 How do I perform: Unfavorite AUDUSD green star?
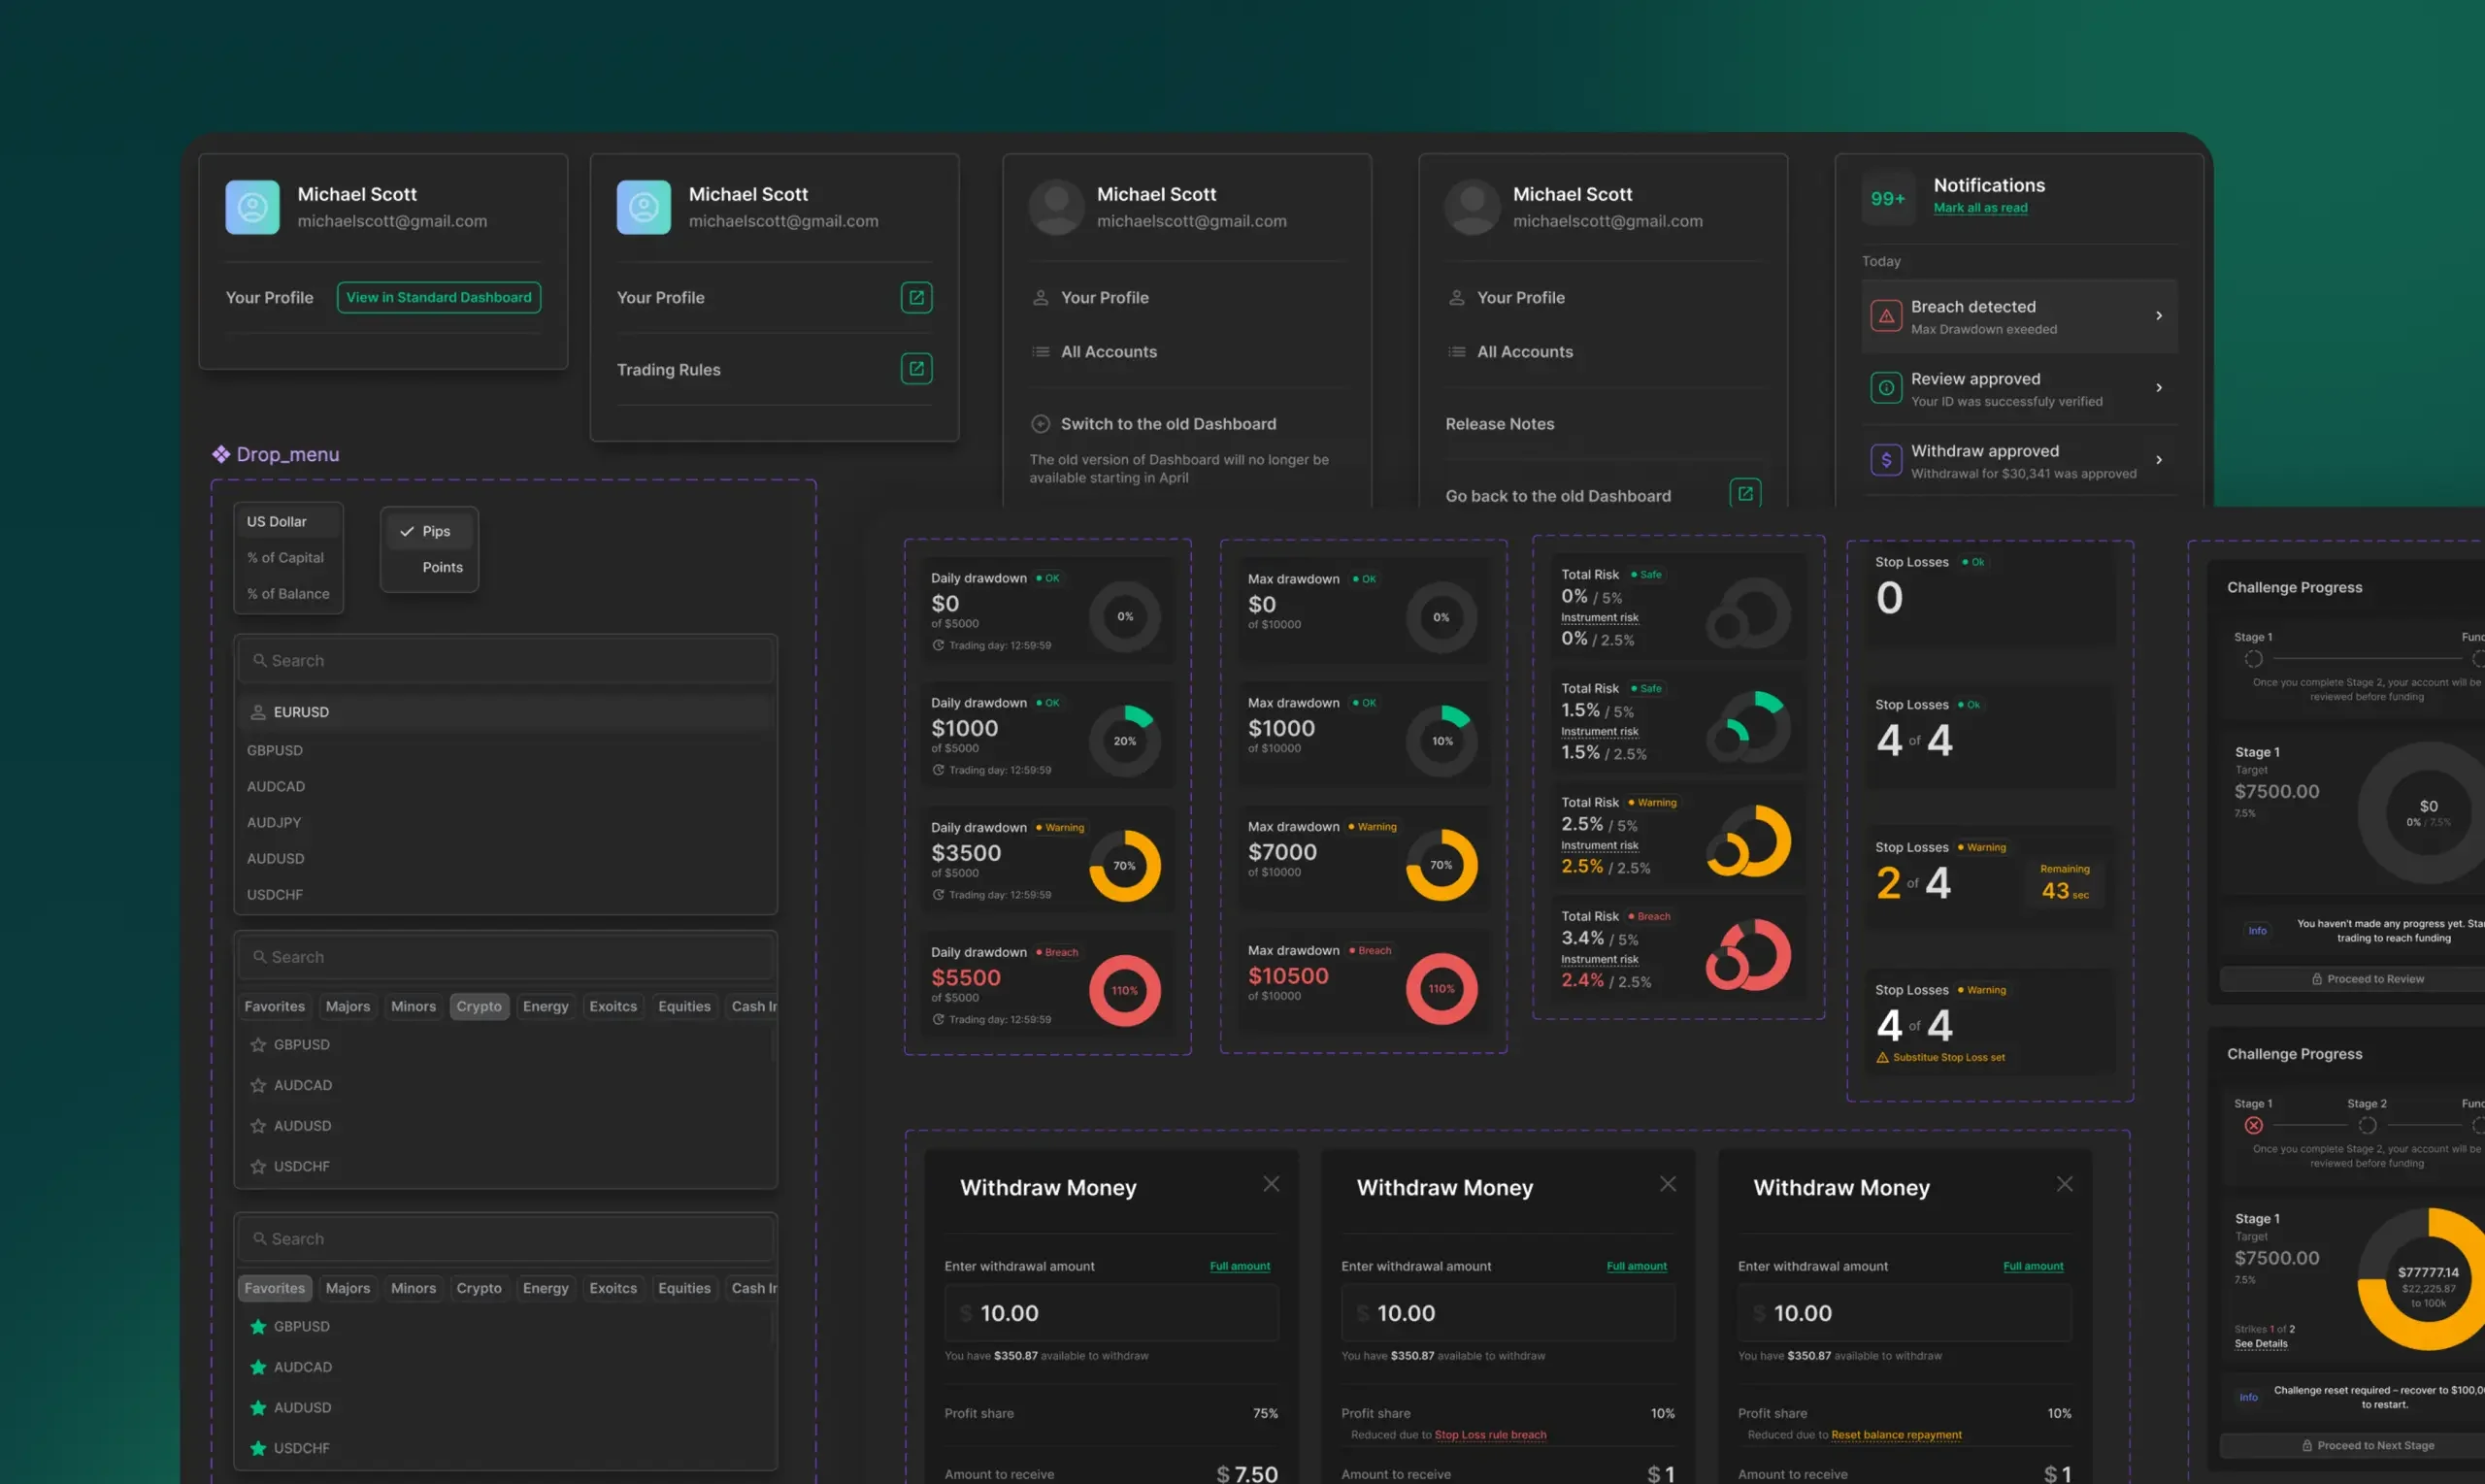pyautogui.click(x=258, y=1408)
